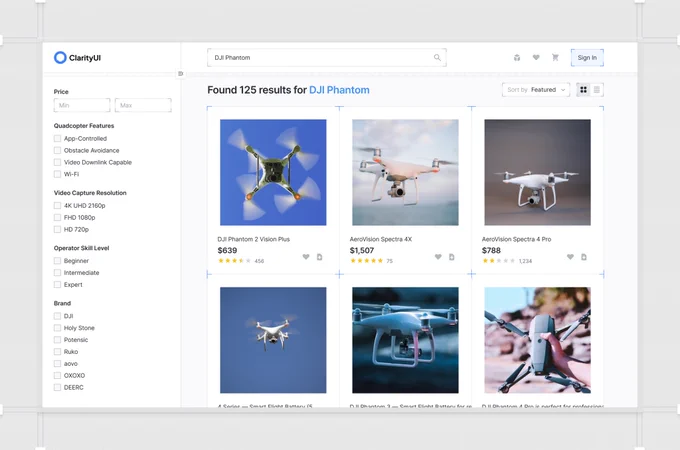The width and height of the screenshot is (680, 450).
Task: Check Expert skill level
Action: [x=57, y=284]
